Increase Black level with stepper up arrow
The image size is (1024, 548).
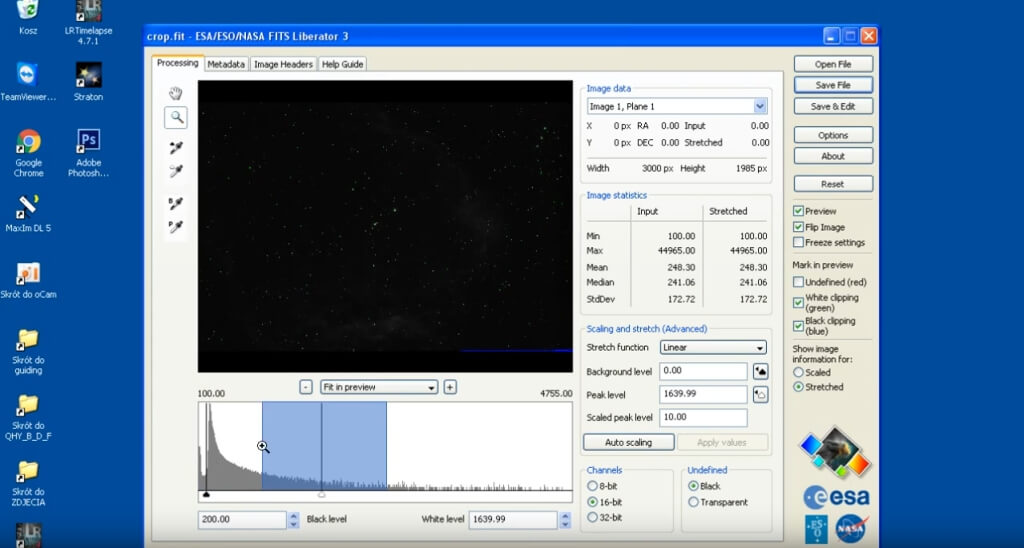(x=293, y=516)
